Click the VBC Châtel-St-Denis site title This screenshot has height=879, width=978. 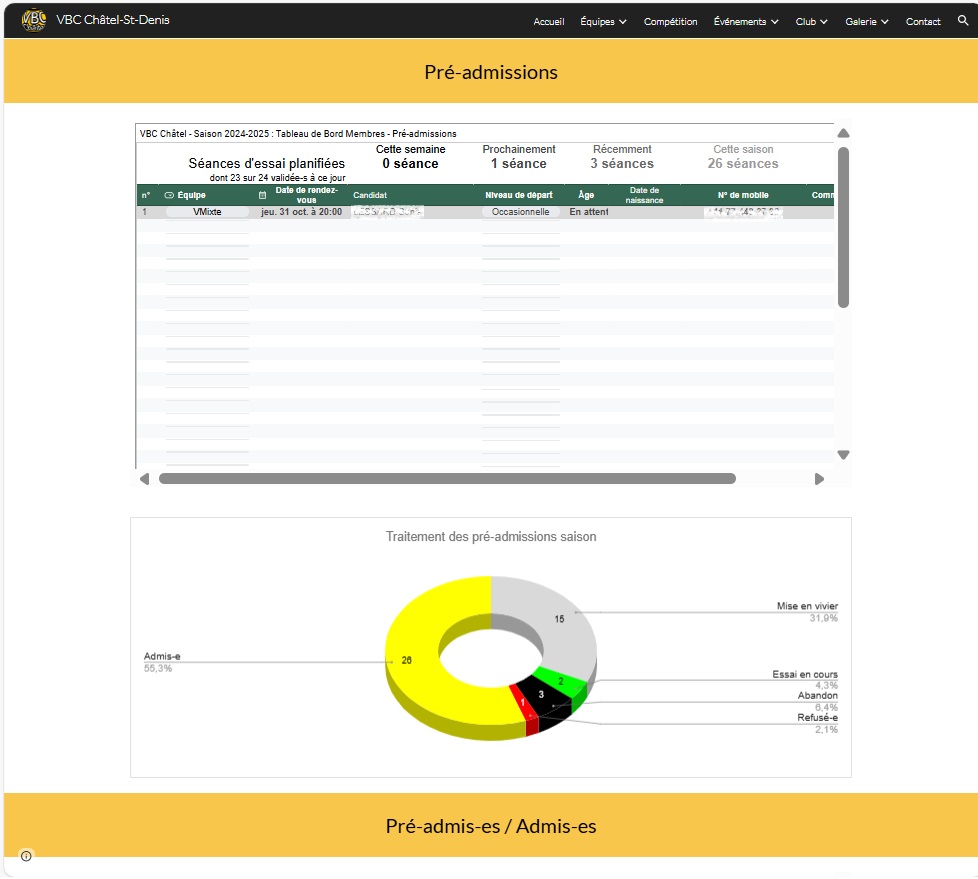click(x=113, y=20)
